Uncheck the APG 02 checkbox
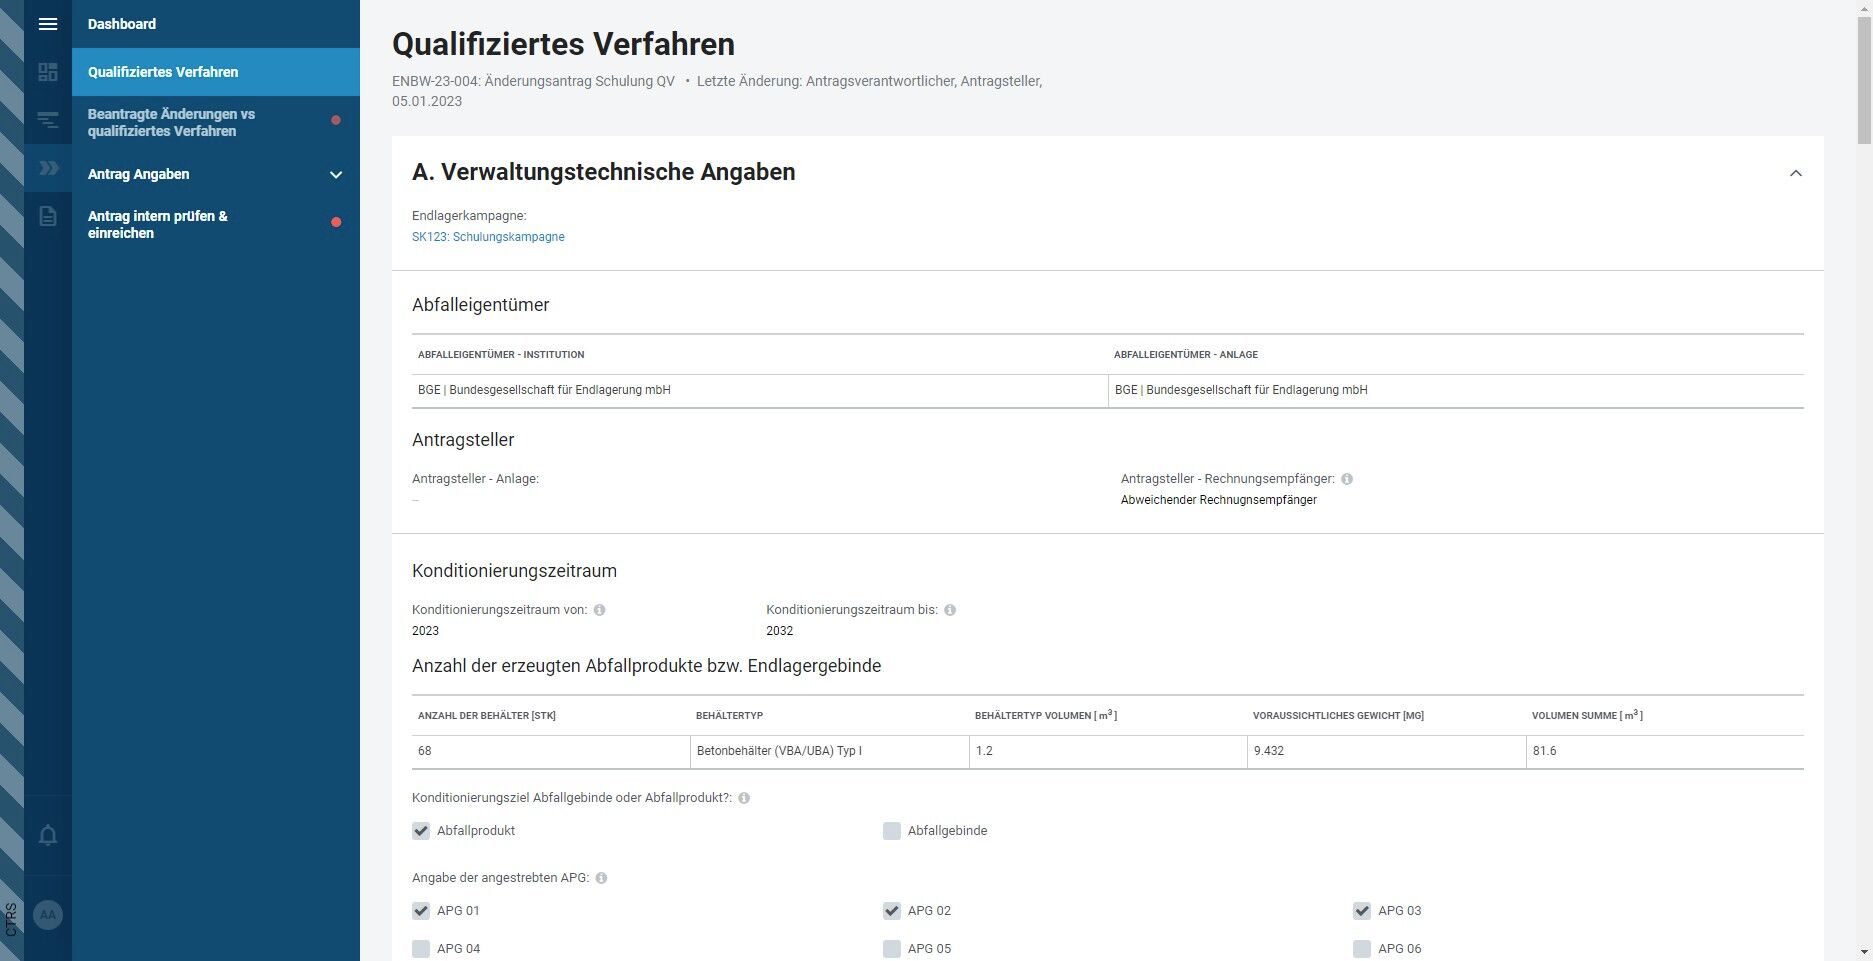The image size is (1873, 961). tap(892, 911)
